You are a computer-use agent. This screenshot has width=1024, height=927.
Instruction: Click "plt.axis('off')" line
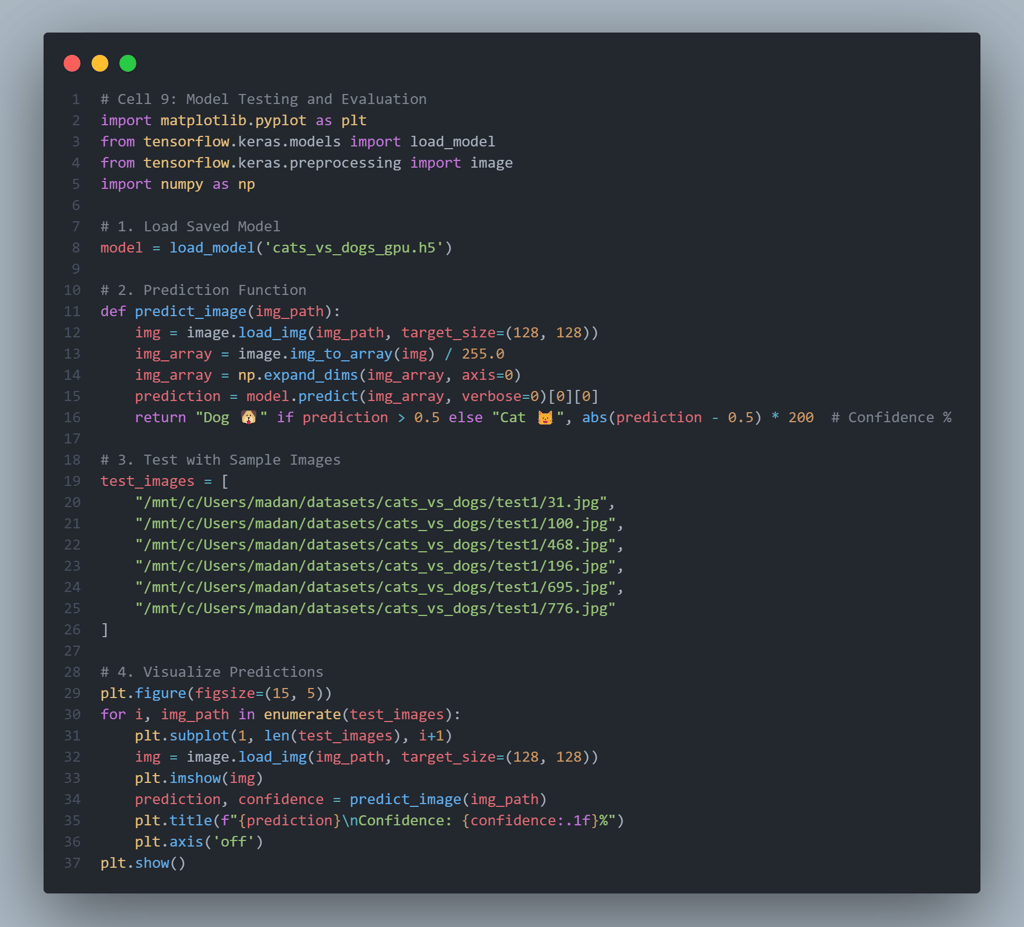[199, 842]
